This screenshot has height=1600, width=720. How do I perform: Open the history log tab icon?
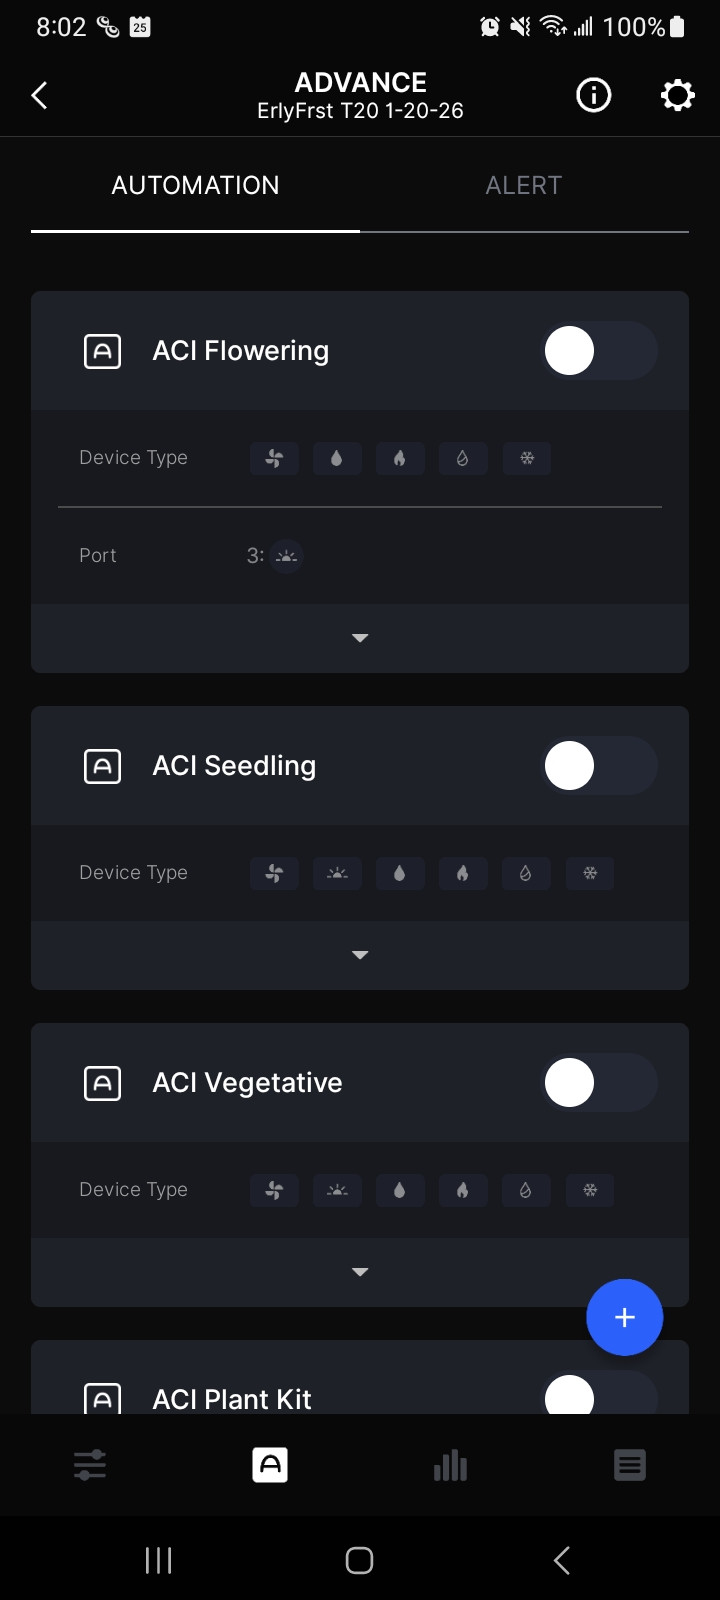click(629, 1466)
